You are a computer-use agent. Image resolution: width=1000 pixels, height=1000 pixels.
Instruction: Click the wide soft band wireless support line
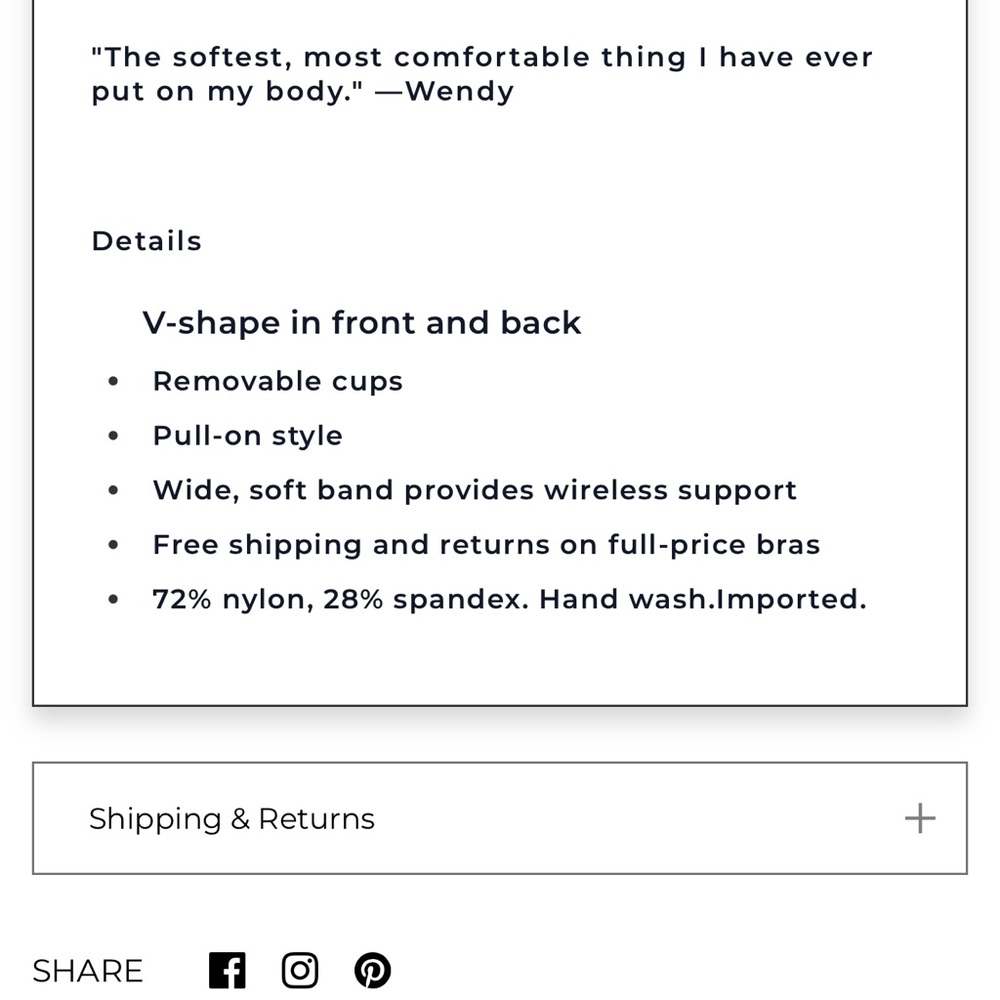[x=474, y=490]
